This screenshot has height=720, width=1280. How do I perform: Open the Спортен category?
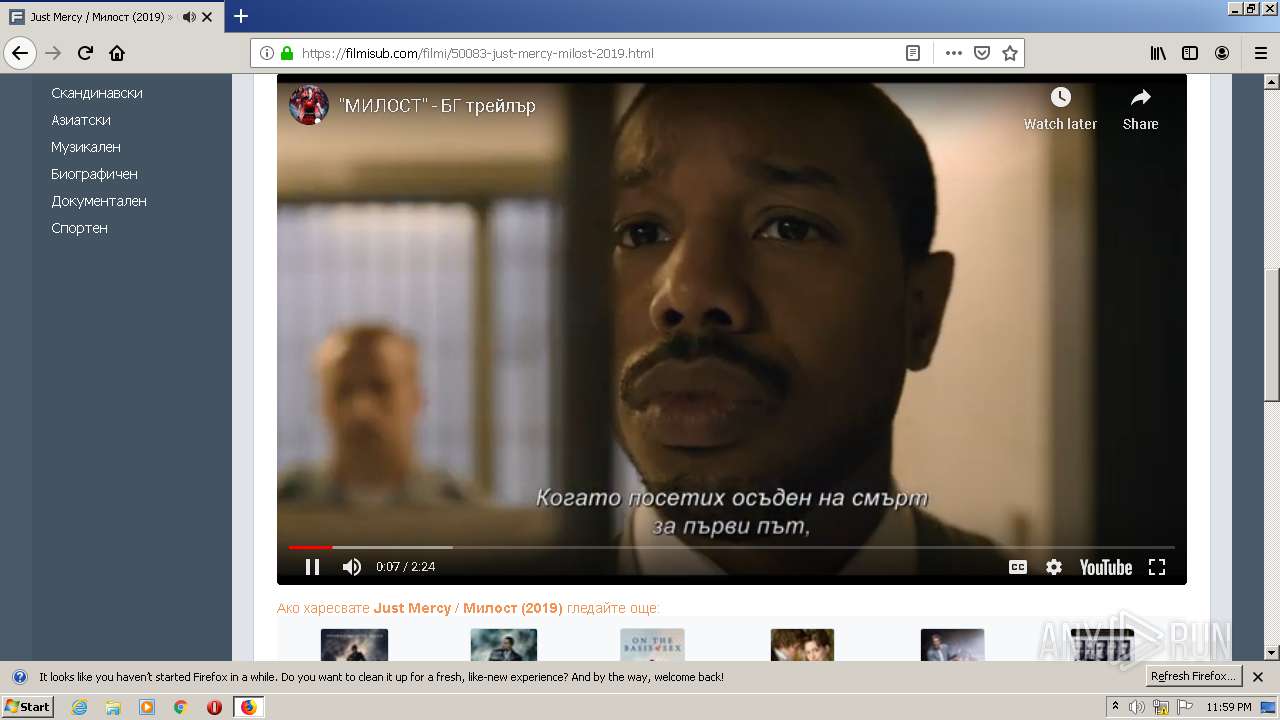79,228
